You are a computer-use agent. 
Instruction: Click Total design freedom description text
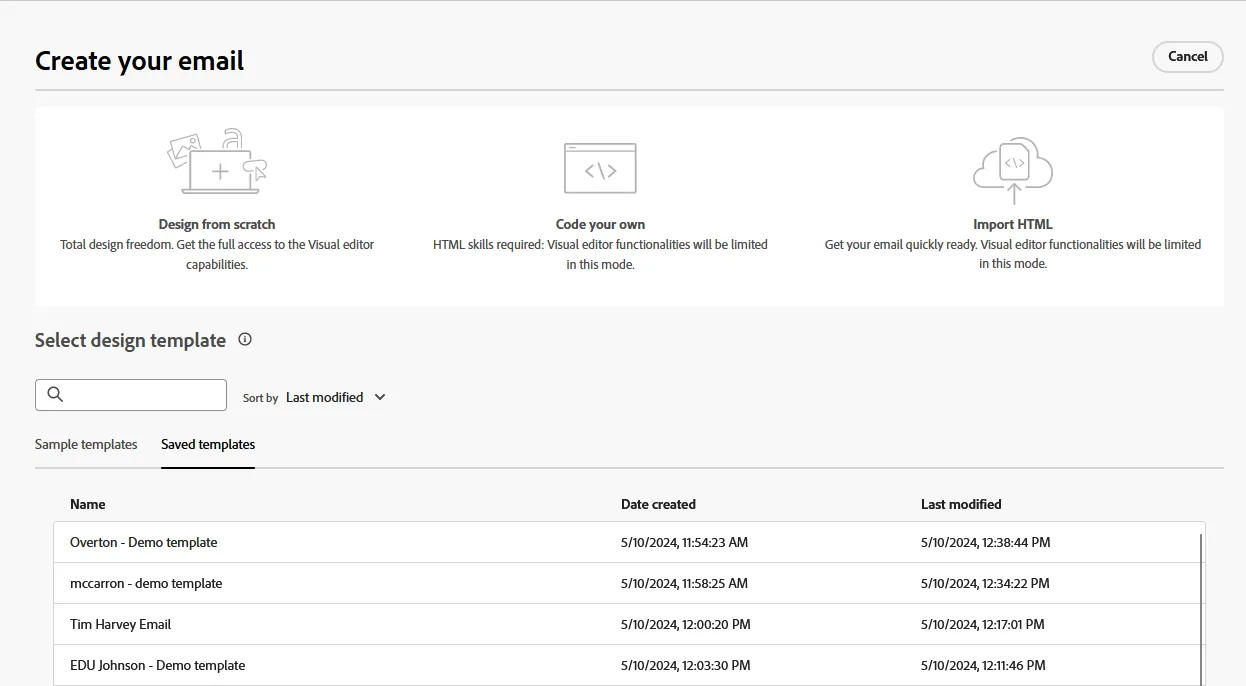(217, 254)
